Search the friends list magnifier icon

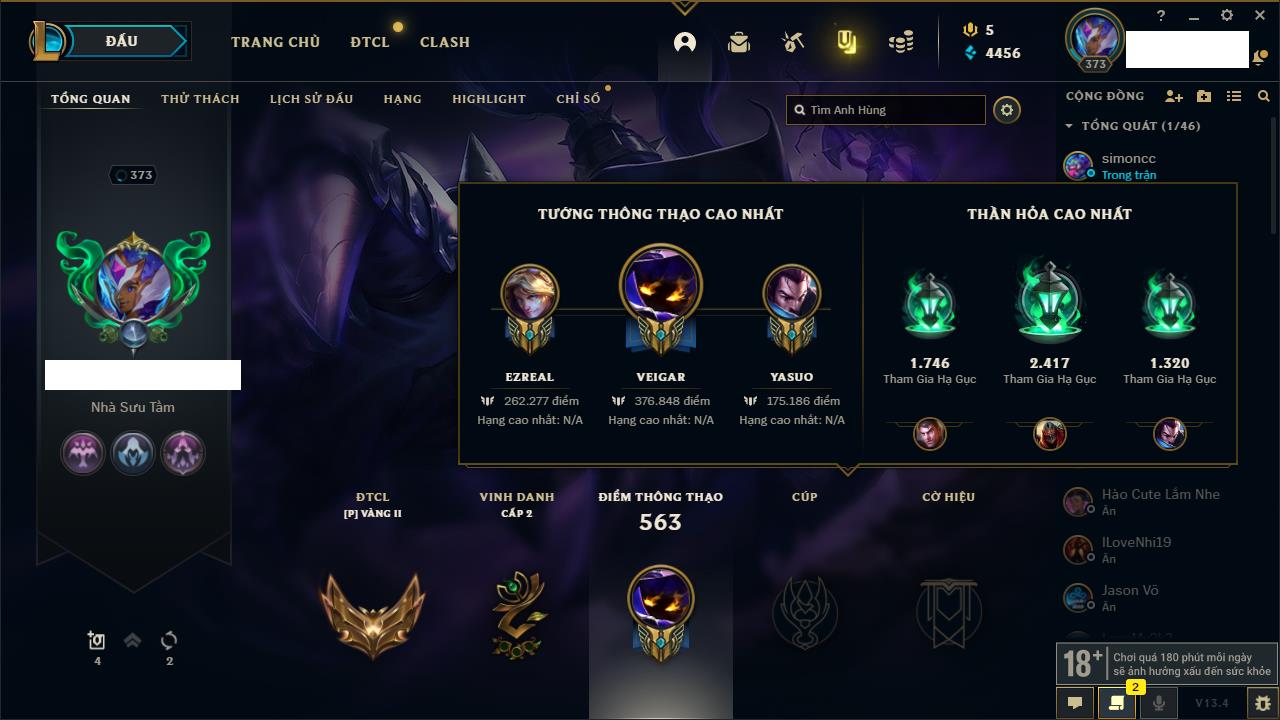pos(1264,96)
